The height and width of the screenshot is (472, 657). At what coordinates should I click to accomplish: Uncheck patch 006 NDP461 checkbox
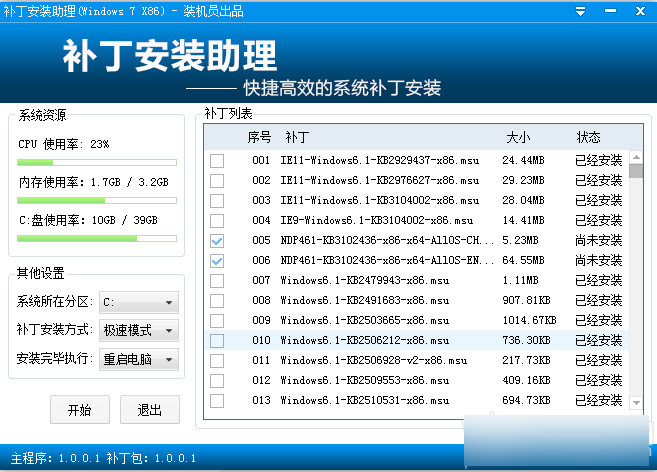217,261
